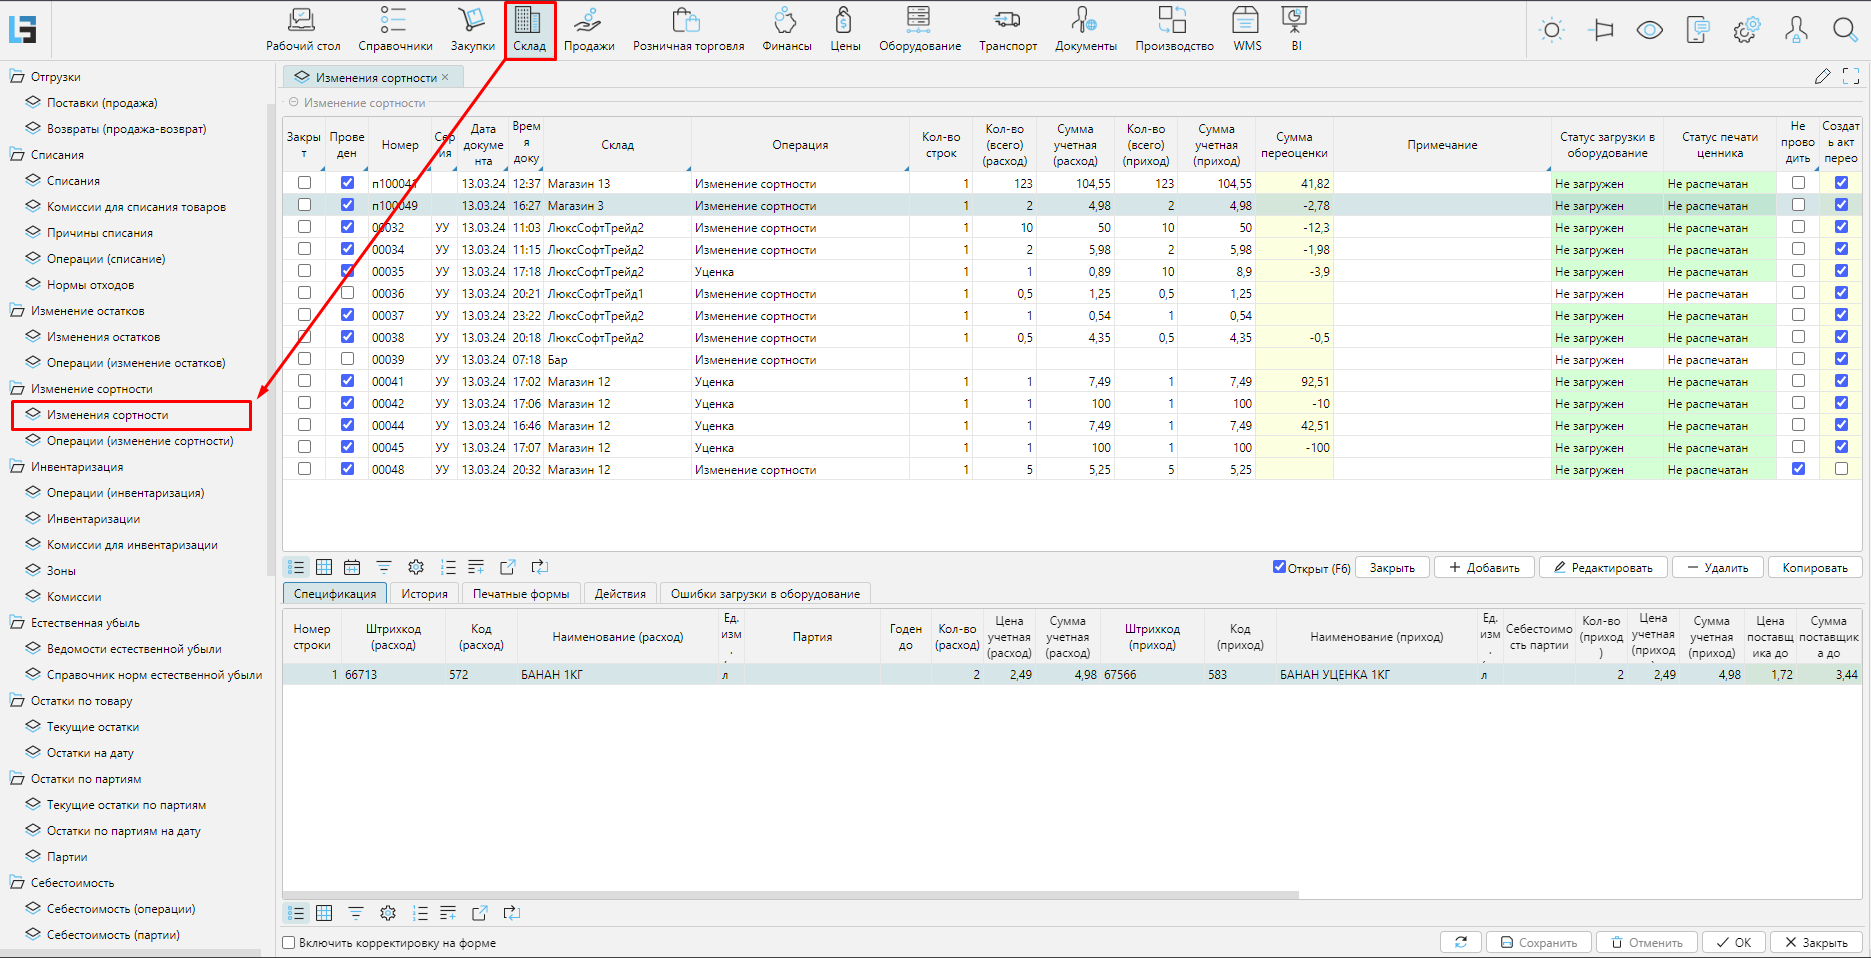Click the refresh icon beside Сохранить

pos(1460,942)
